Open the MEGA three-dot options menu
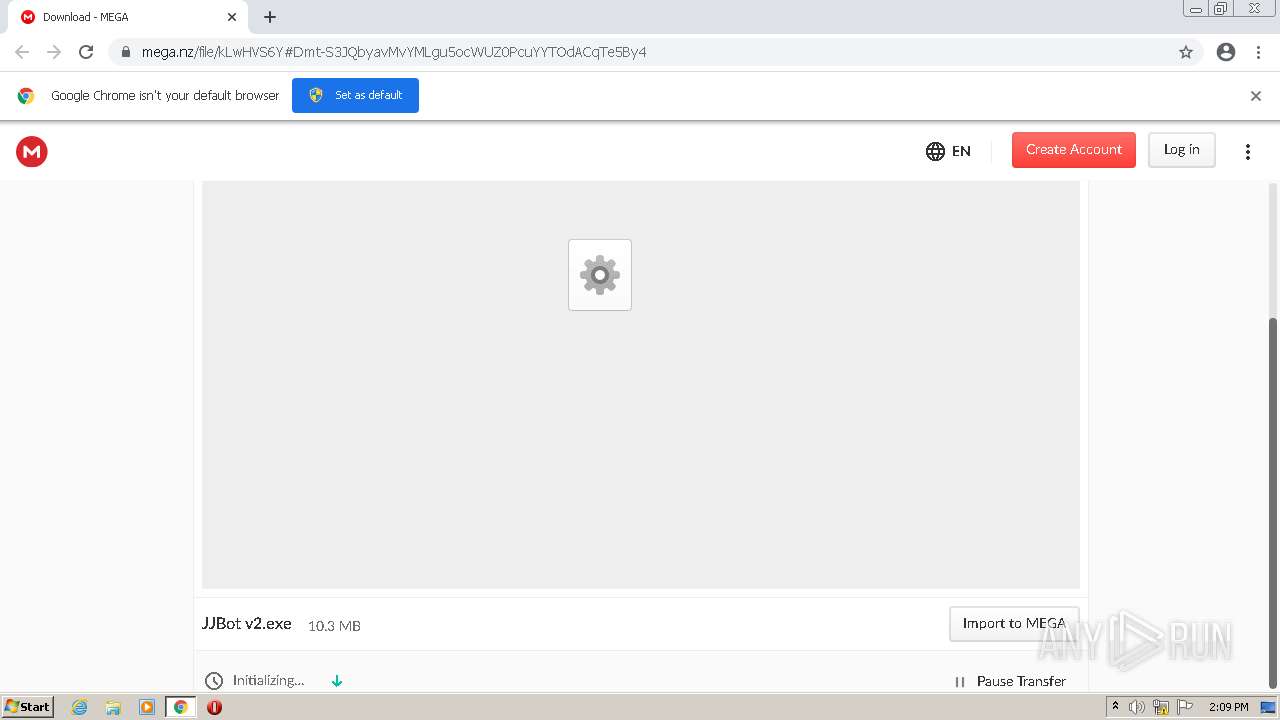This screenshot has width=1280, height=720. pyautogui.click(x=1247, y=151)
